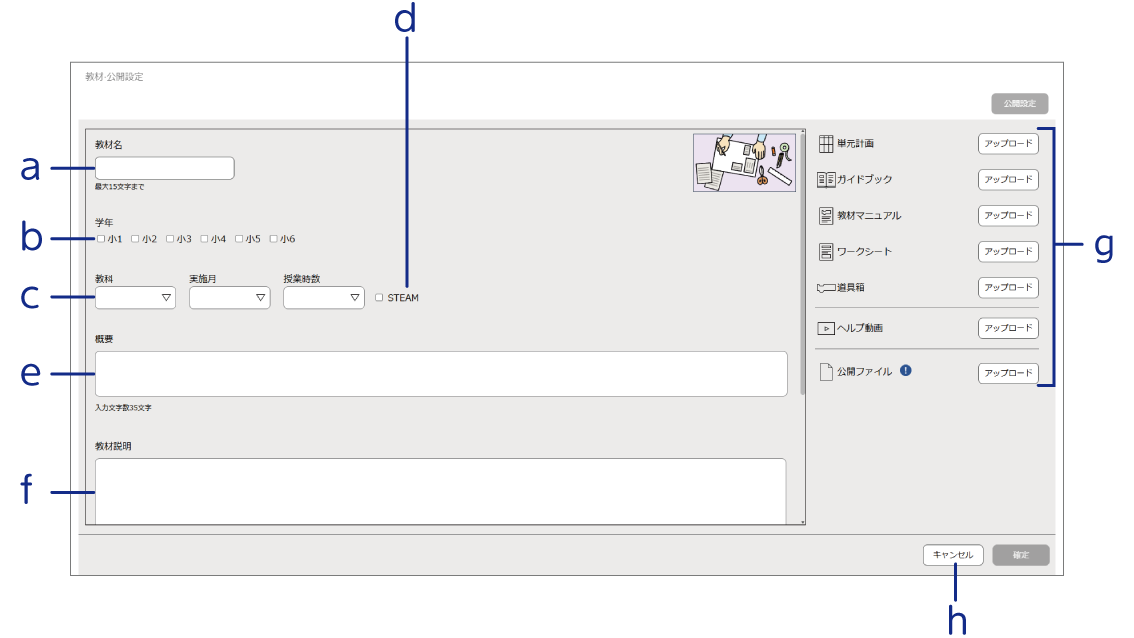Screen dimensions: 1134x638
Task: Expand the 実施月 dropdown
Action: [x=230, y=298]
